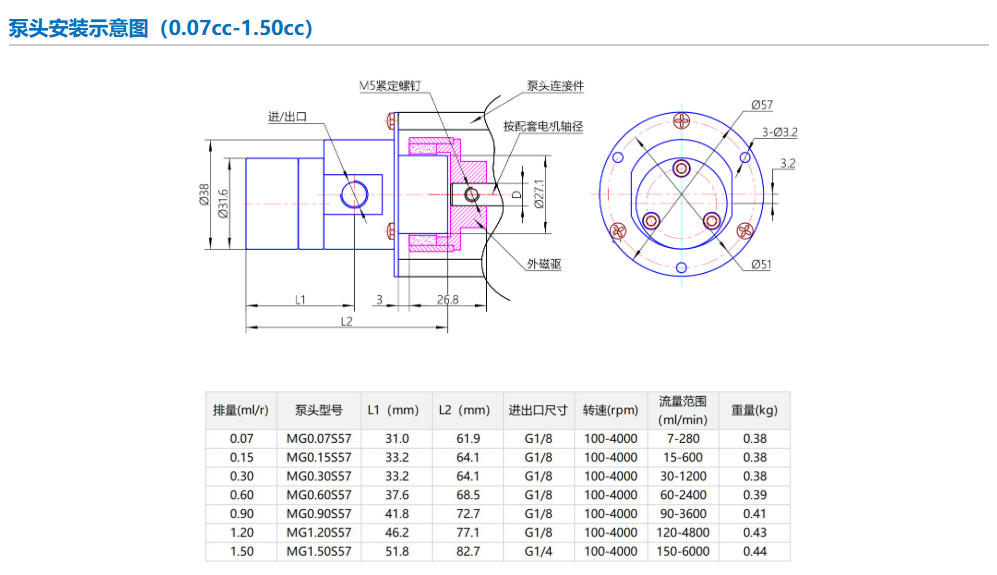
Task: Click the Ø57 dimension on the front view
Action: point(762,105)
